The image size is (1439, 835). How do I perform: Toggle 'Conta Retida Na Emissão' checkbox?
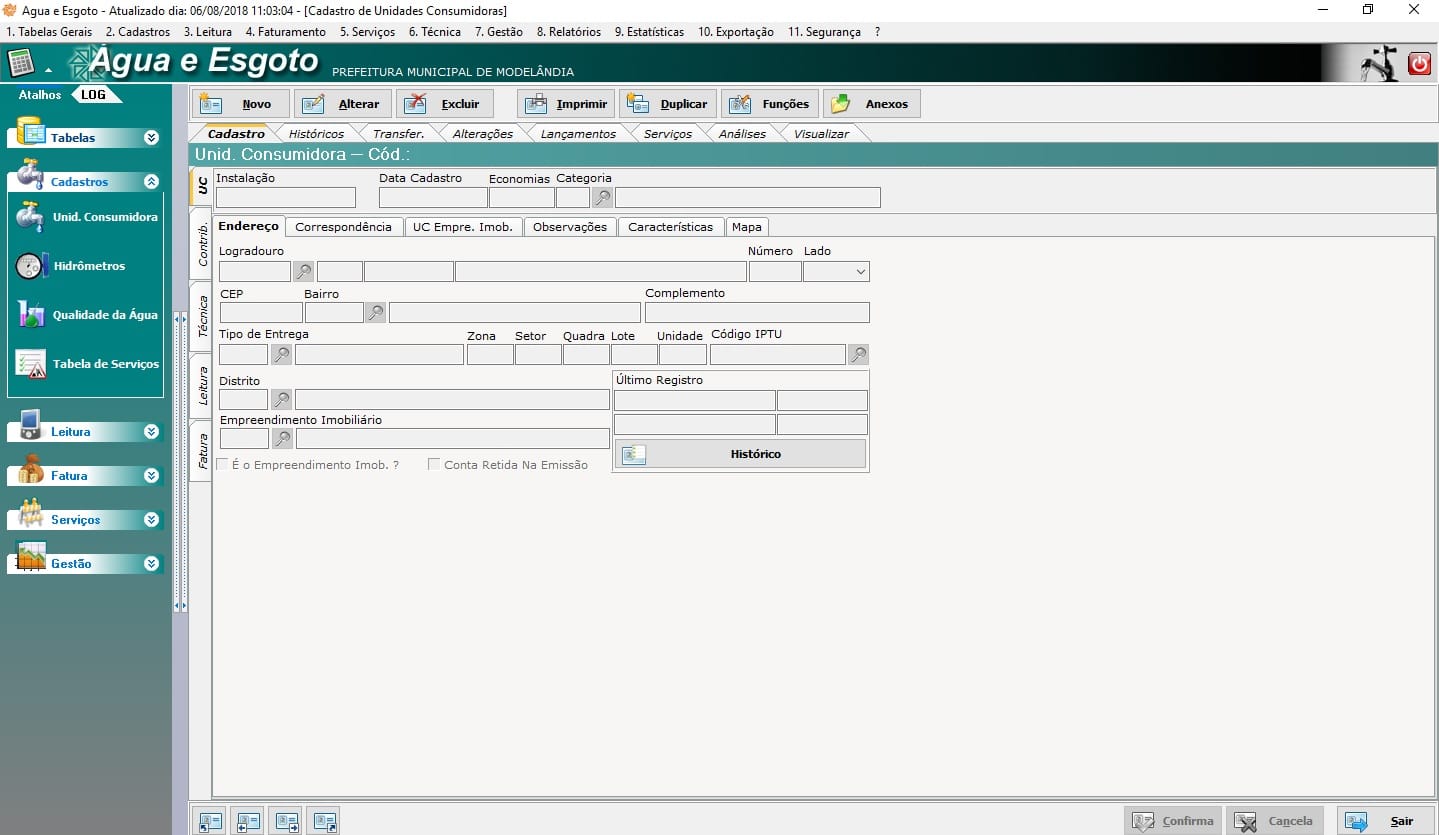(434, 465)
